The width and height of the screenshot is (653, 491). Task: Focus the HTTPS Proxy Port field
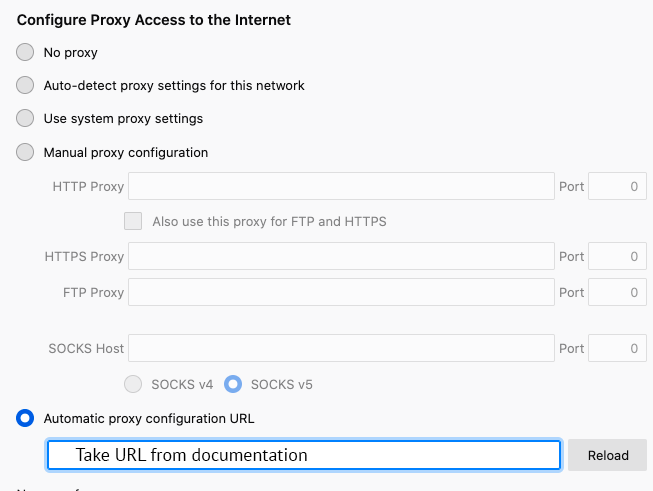point(617,257)
